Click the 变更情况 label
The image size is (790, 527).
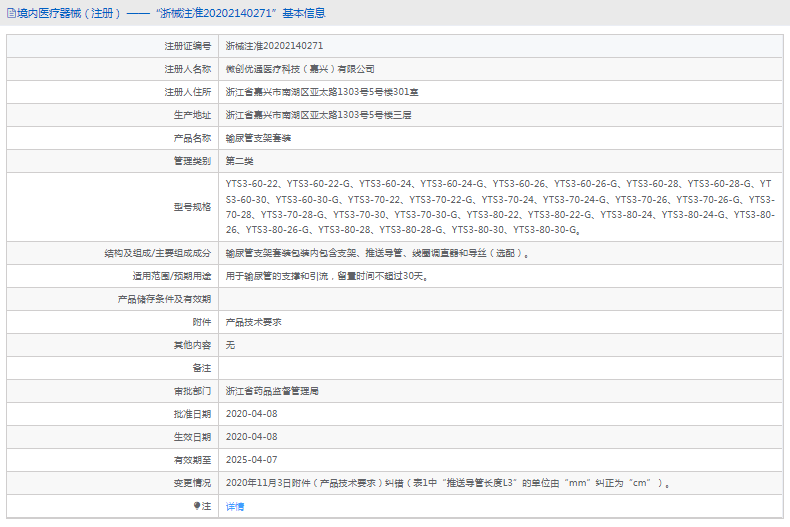click(x=192, y=483)
